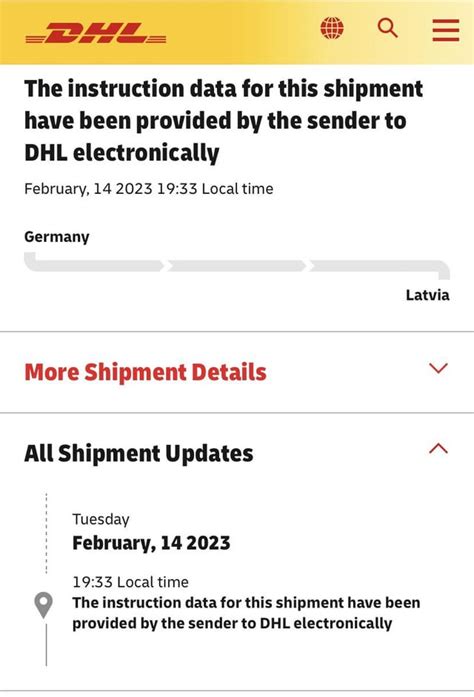Click the 19:33 Local time entry
This screenshot has width=474, height=697.
pyautogui.click(x=130, y=582)
